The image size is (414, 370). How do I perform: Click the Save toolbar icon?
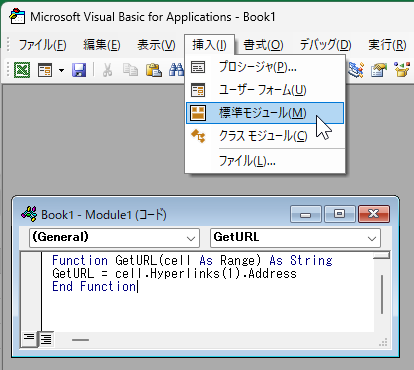point(79,70)
